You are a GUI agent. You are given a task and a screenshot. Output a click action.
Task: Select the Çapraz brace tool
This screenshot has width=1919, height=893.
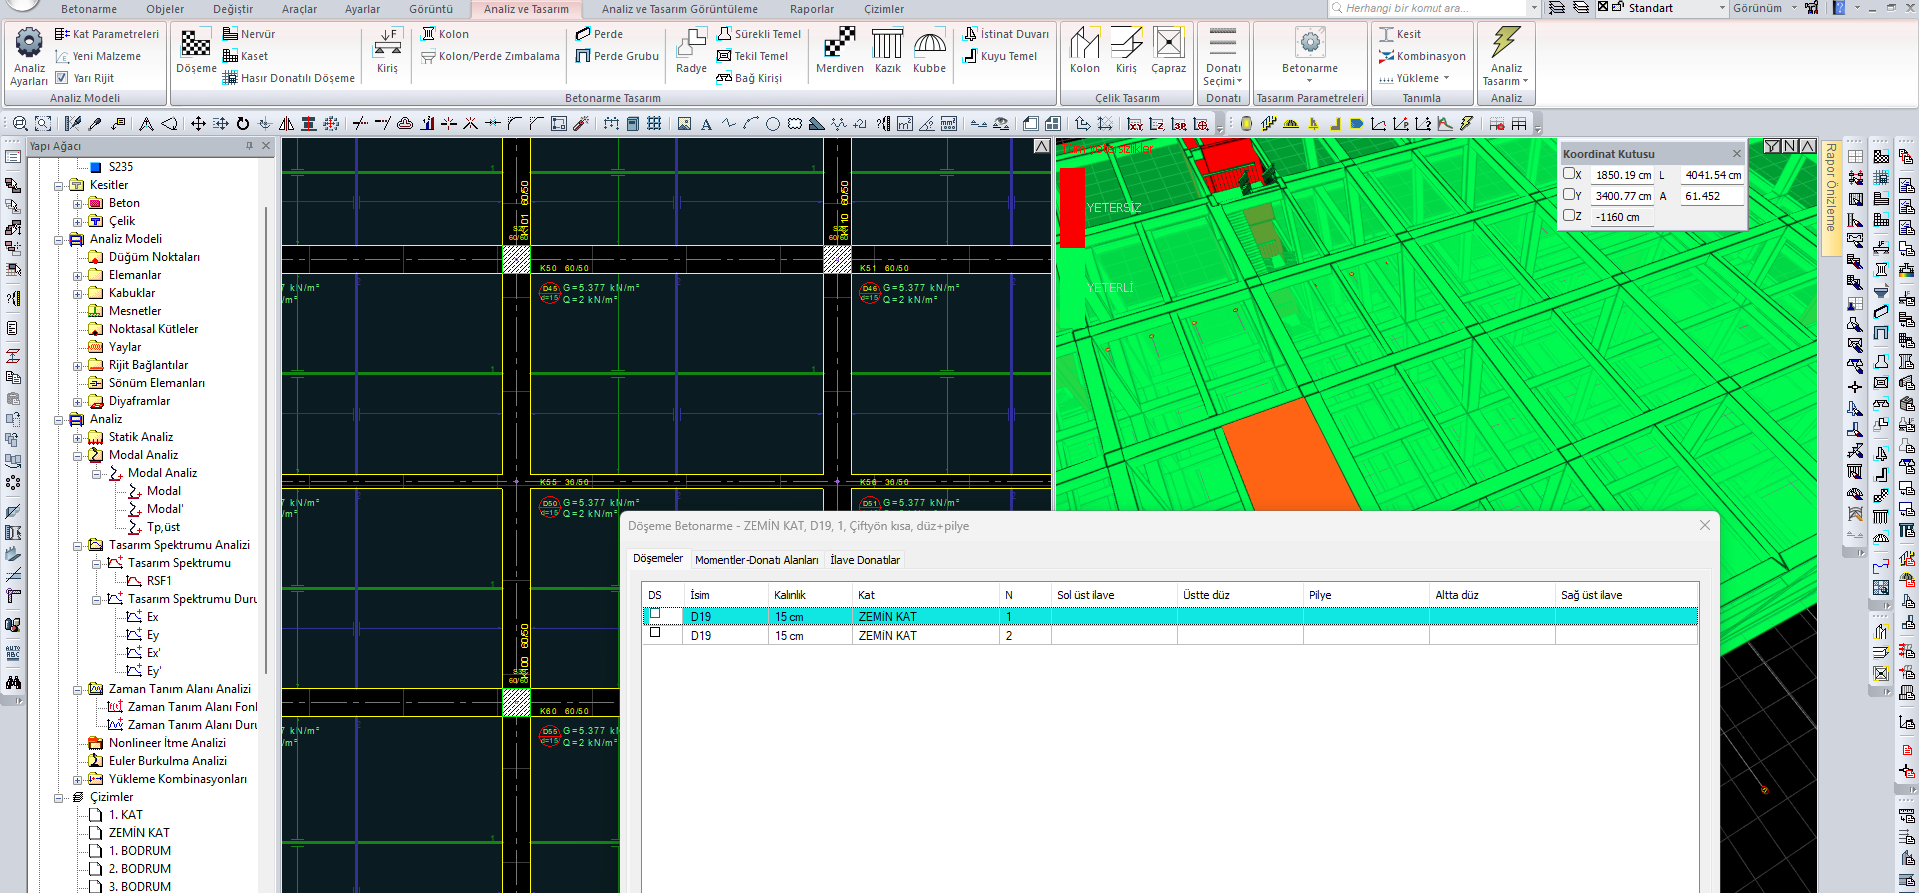point(1168,50)
